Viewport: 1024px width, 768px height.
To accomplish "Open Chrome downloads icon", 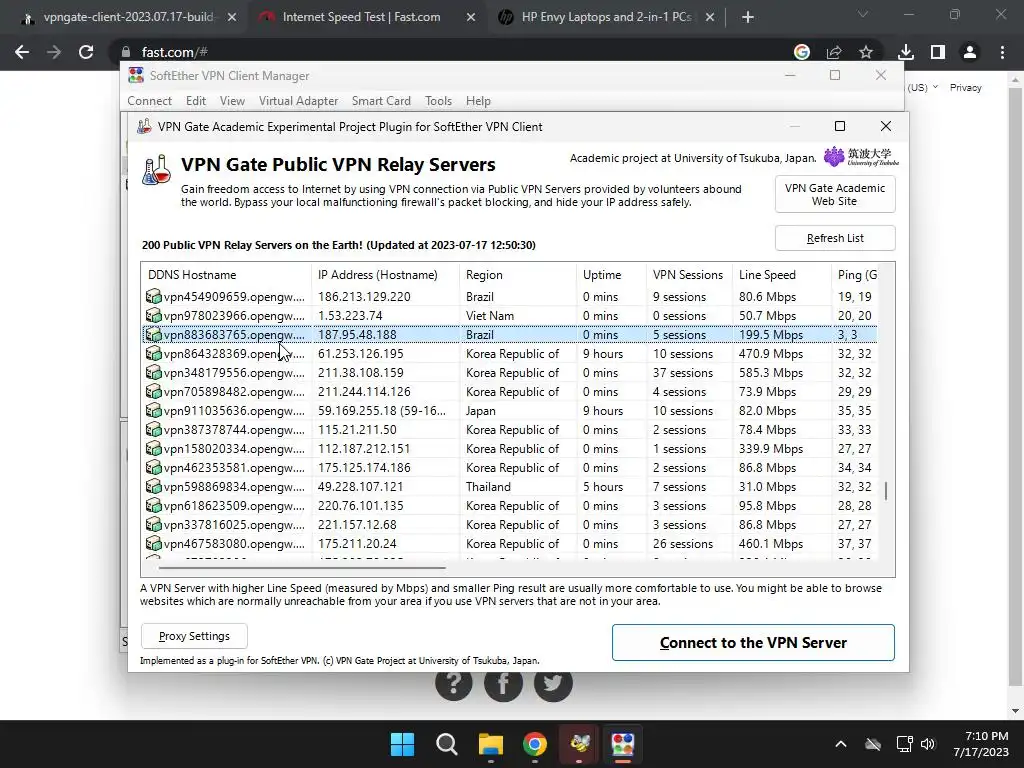I will [x=906, y=52].
